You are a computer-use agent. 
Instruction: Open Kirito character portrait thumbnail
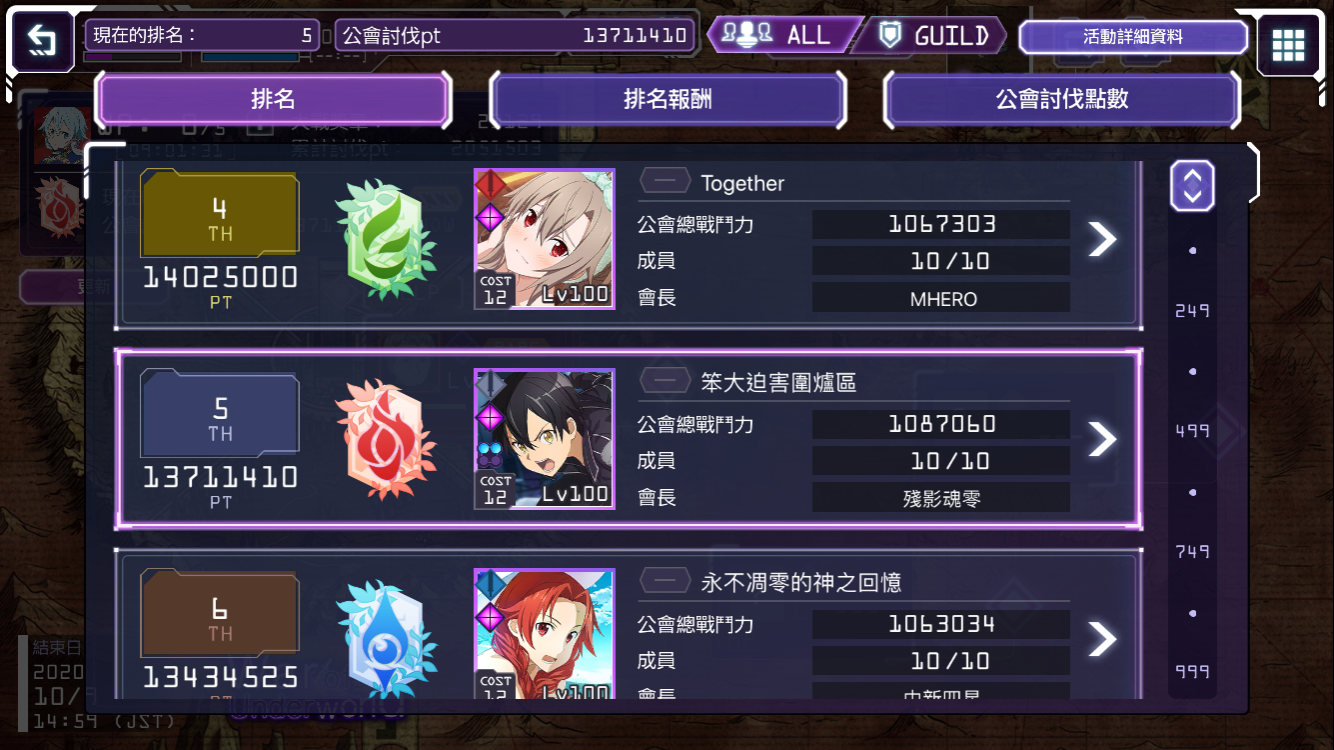click(544, 439)
